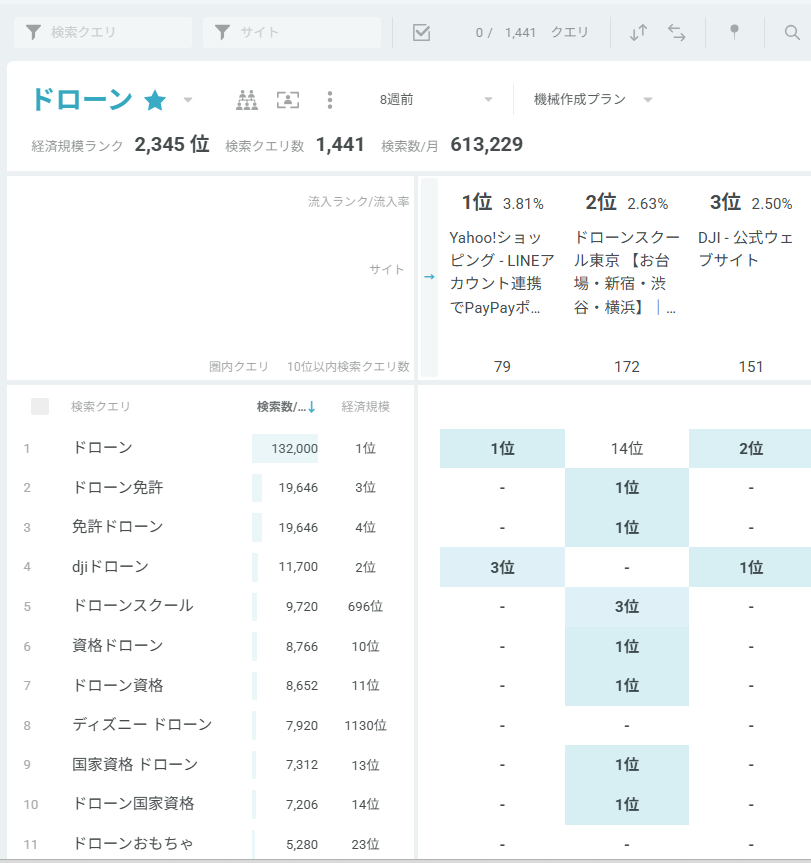Click the 2位 DJI rank cell for ドローン
The height and width of the screenshot is (863, 811).
coord(750,449)
